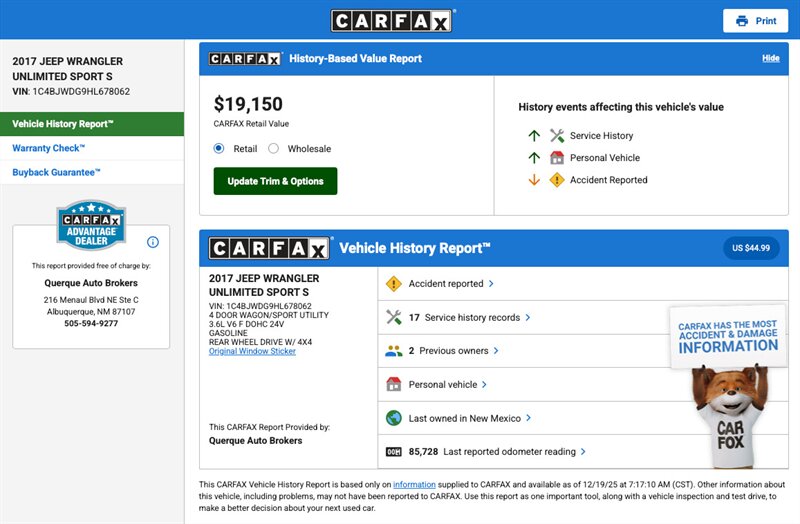Click the info icon beside Advantage Dealer badge
The width and height of the screenshot is (800, 524).
(153, 242)
